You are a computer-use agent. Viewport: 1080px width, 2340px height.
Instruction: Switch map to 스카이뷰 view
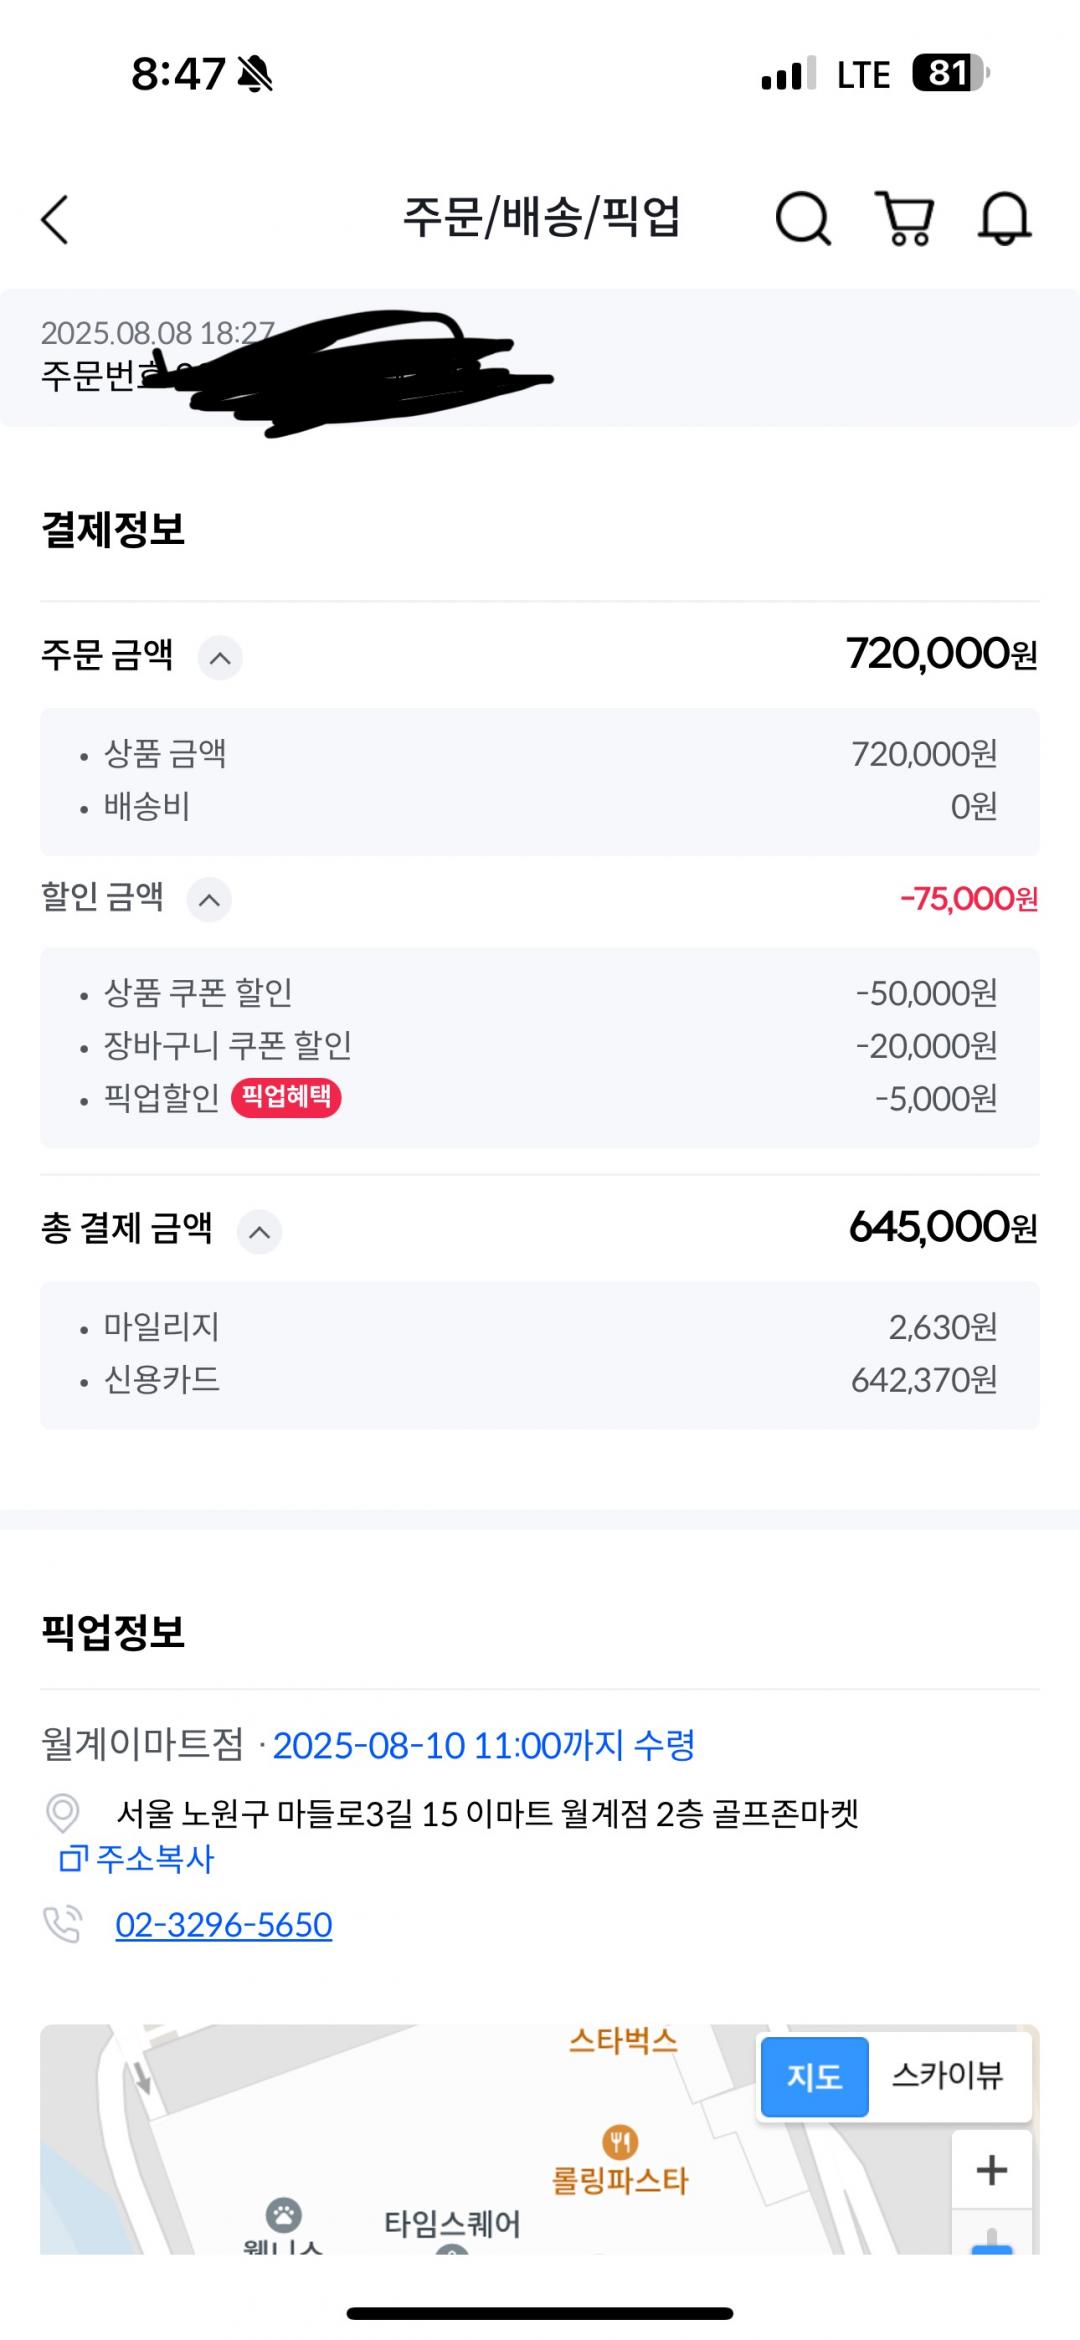click(x=947, y=2077)
